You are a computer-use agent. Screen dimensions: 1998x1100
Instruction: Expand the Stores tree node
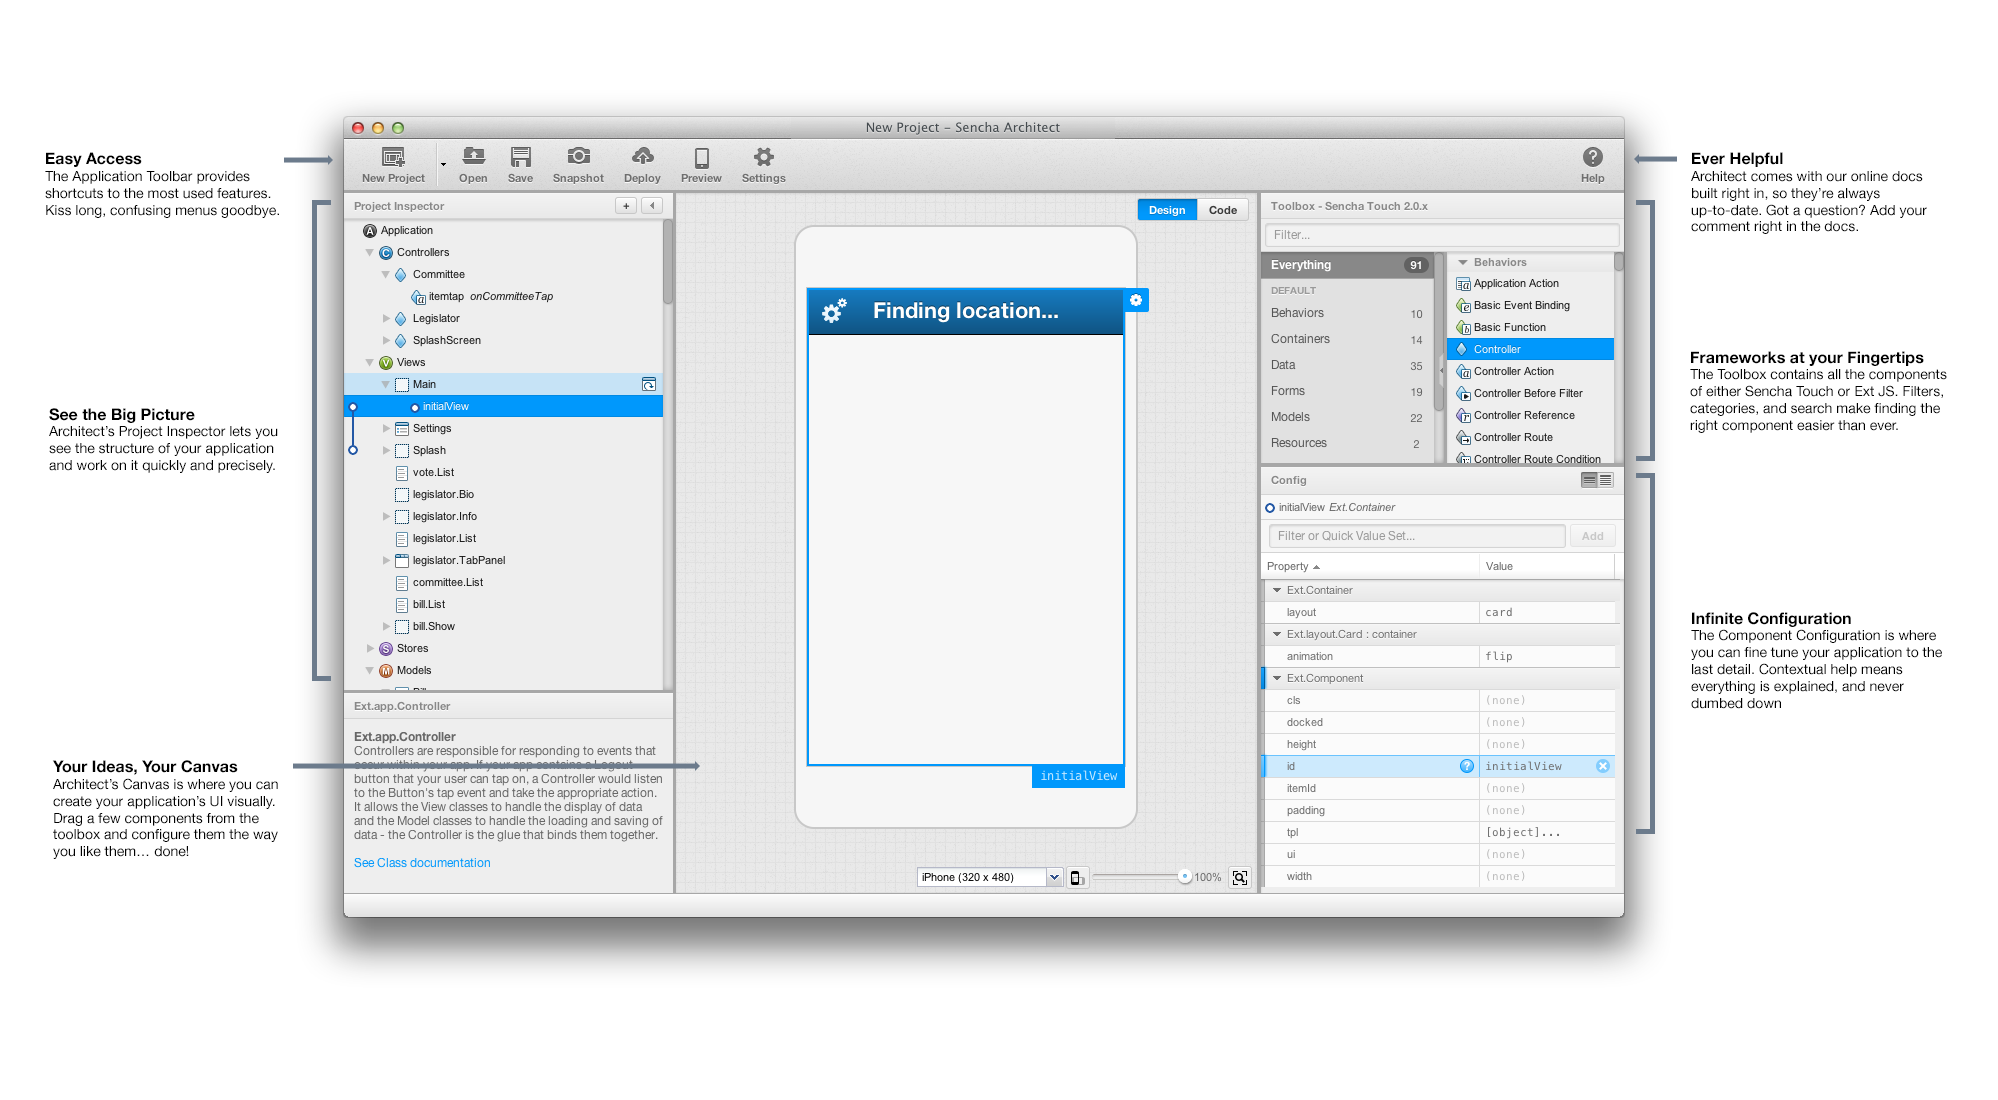pyautogui.click(x=370, y=649)
